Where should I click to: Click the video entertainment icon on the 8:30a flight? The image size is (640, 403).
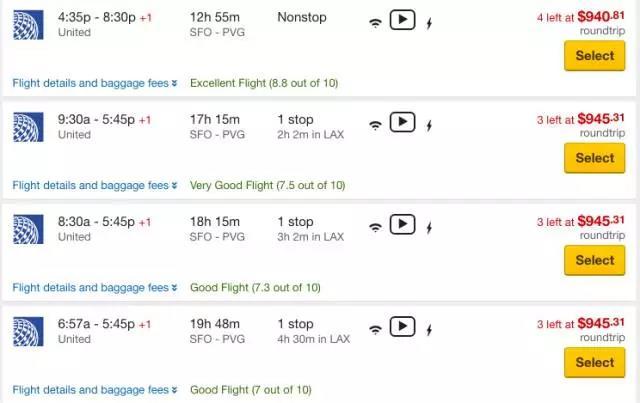tap(402, 224)
